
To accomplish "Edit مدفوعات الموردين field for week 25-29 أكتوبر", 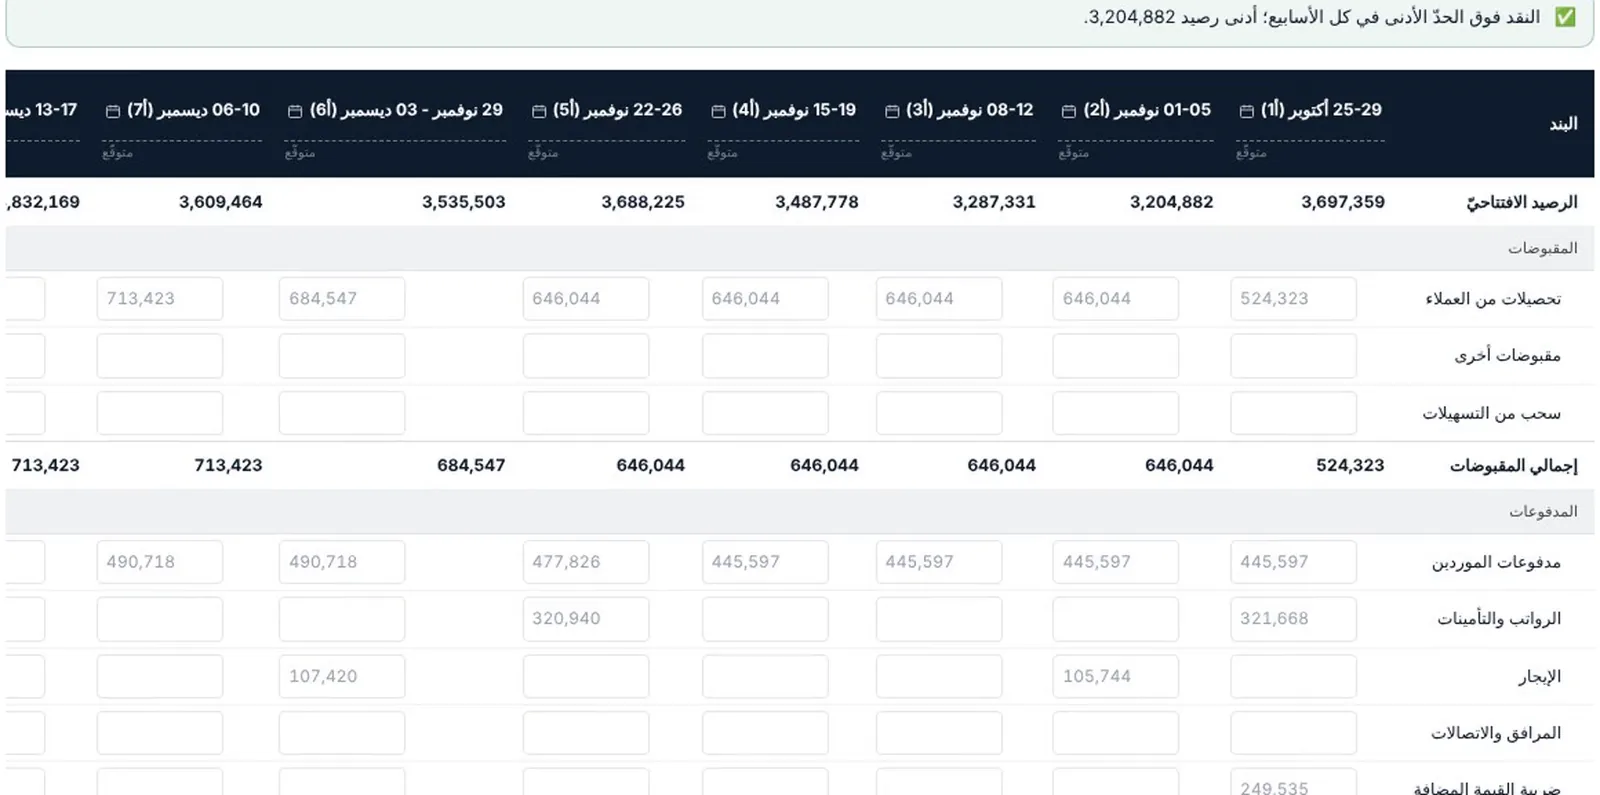I will click(1293, 562).
